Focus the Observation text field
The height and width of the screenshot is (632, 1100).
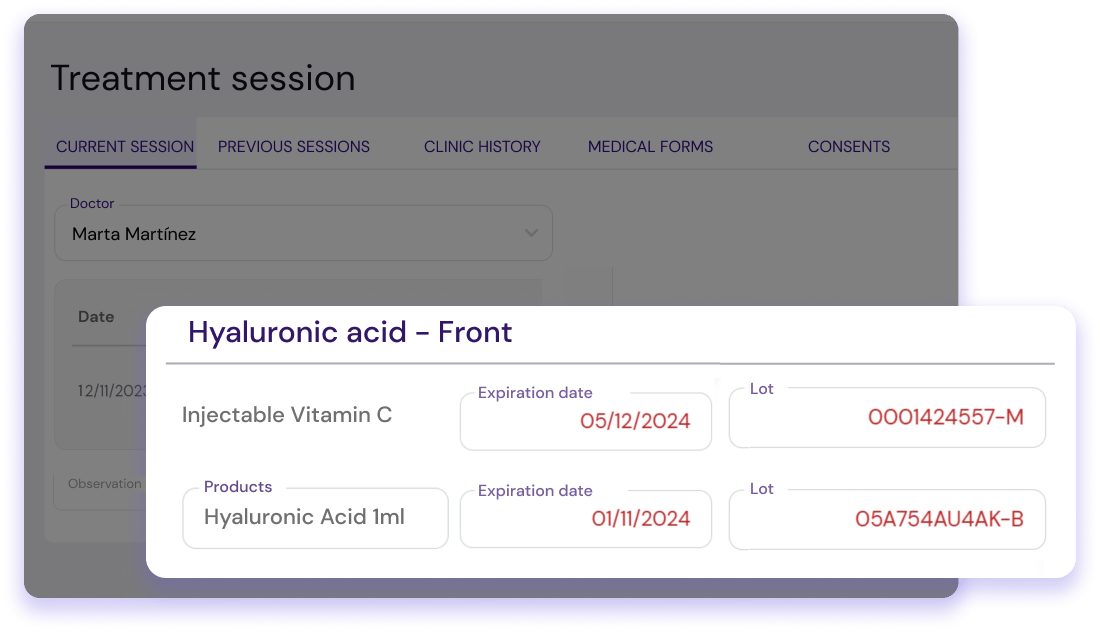(x=98, y=491)
